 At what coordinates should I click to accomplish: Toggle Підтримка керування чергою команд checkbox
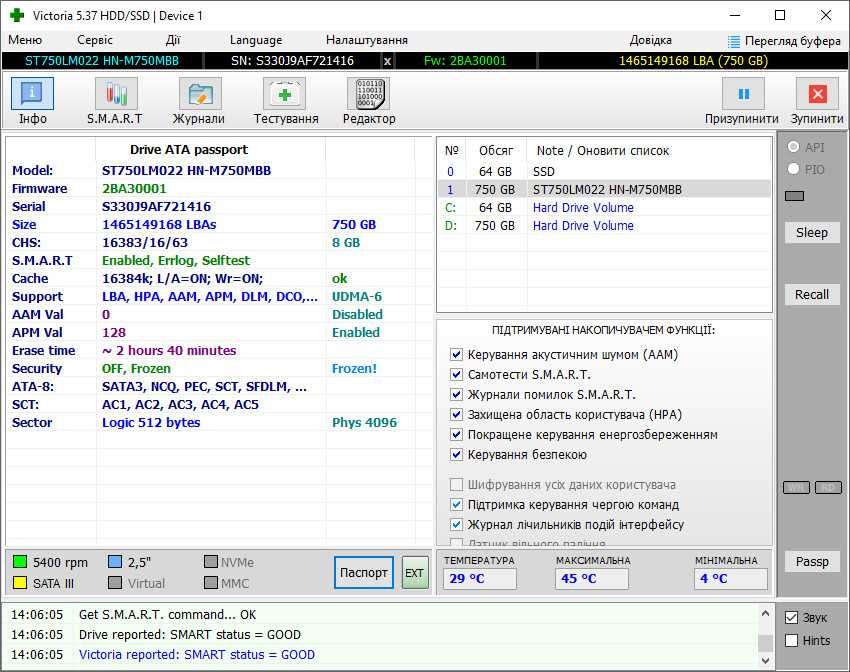click(x=456, y=505)
